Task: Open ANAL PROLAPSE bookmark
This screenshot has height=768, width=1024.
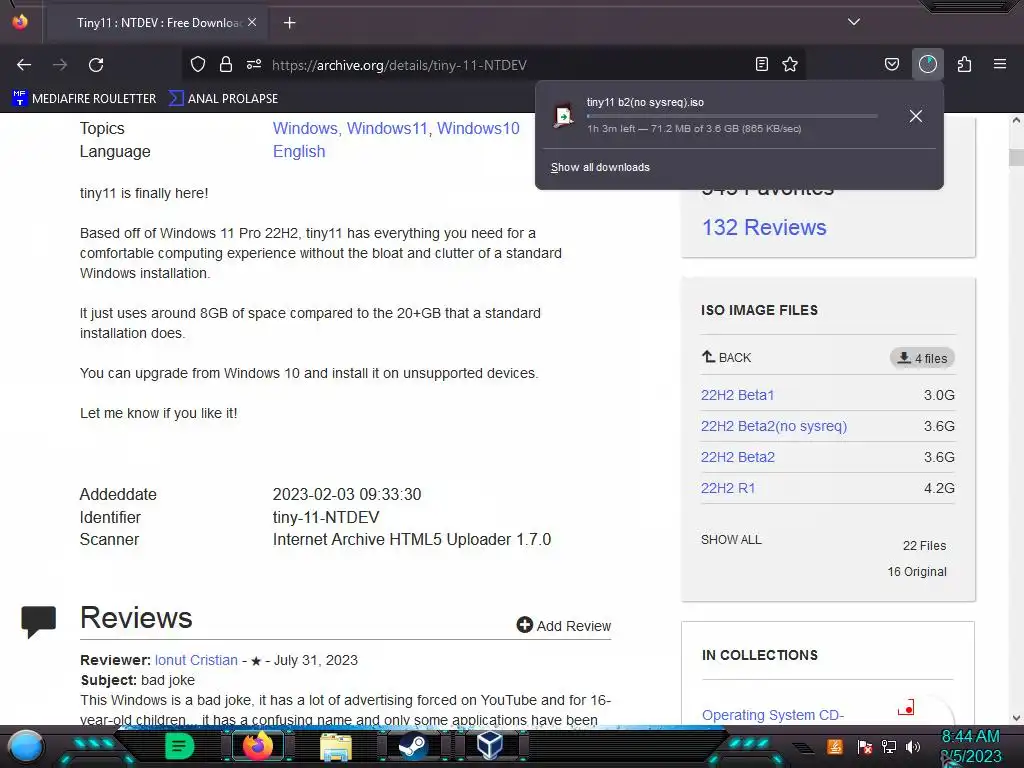Action: click(x=223, y=99)
